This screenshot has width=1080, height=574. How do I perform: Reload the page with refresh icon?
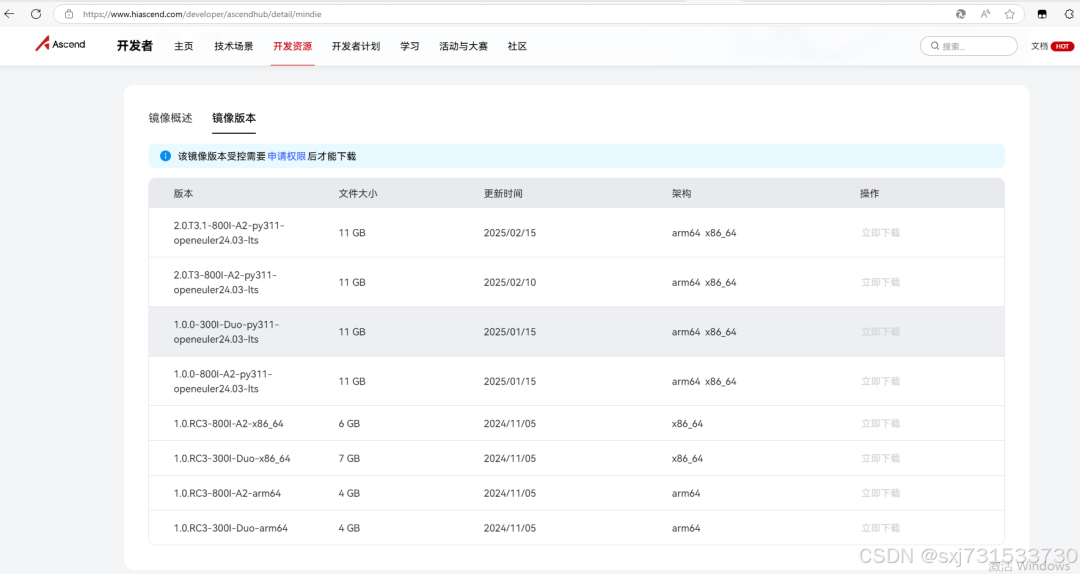(x=36, y=14)
